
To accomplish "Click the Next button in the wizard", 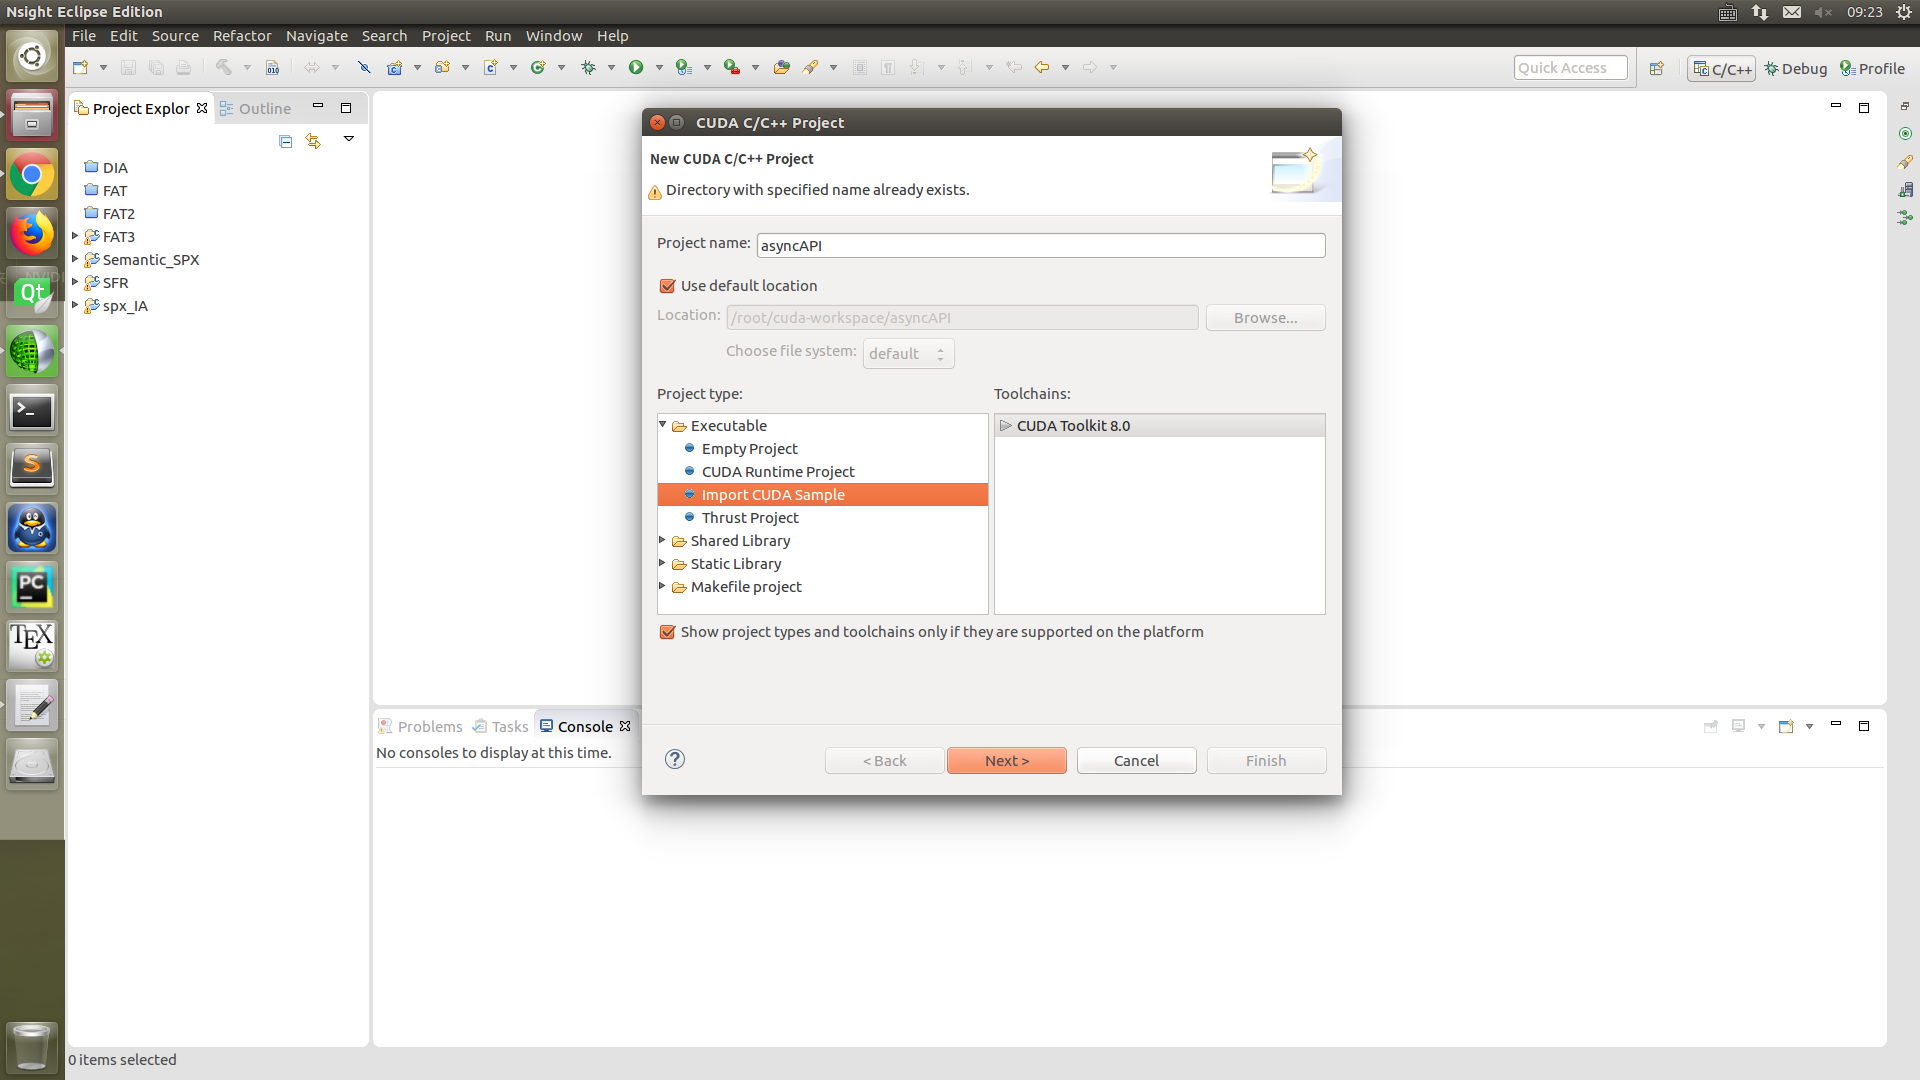I will click(1006, 760).
